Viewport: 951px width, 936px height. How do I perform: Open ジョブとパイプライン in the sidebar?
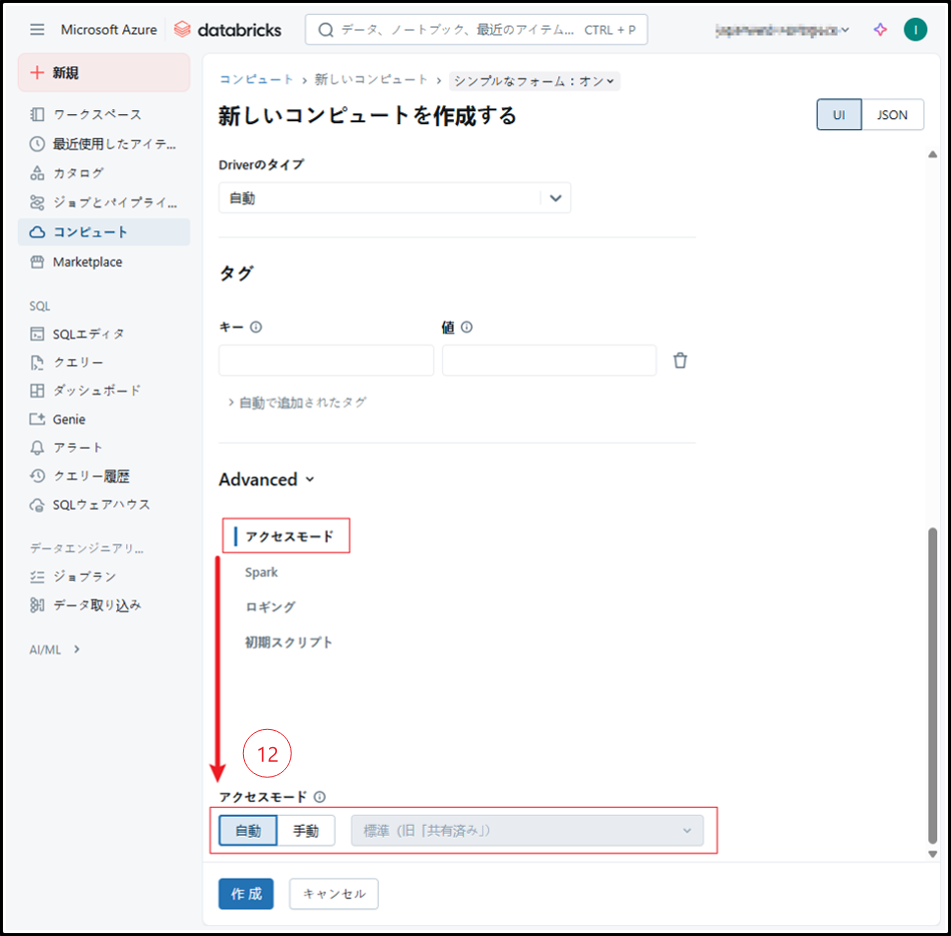(x=104, y=203)
